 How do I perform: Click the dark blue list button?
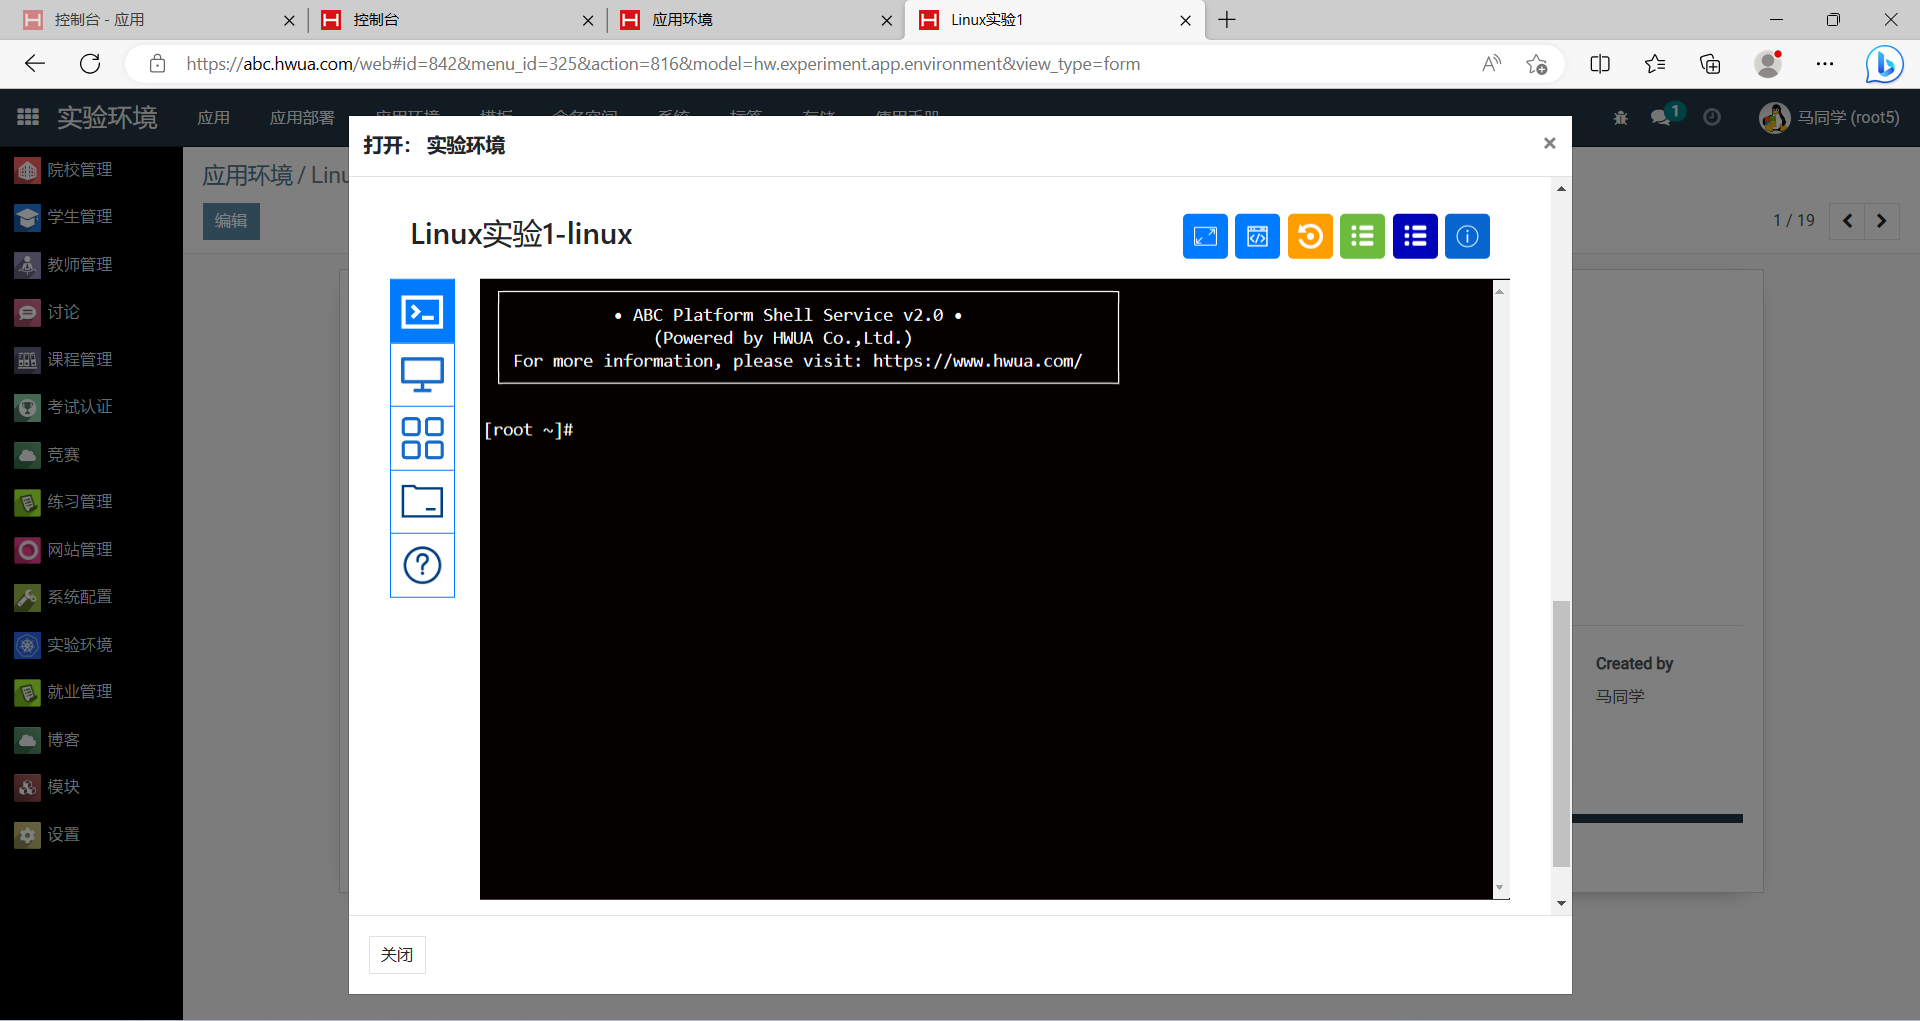[1414, 237]
